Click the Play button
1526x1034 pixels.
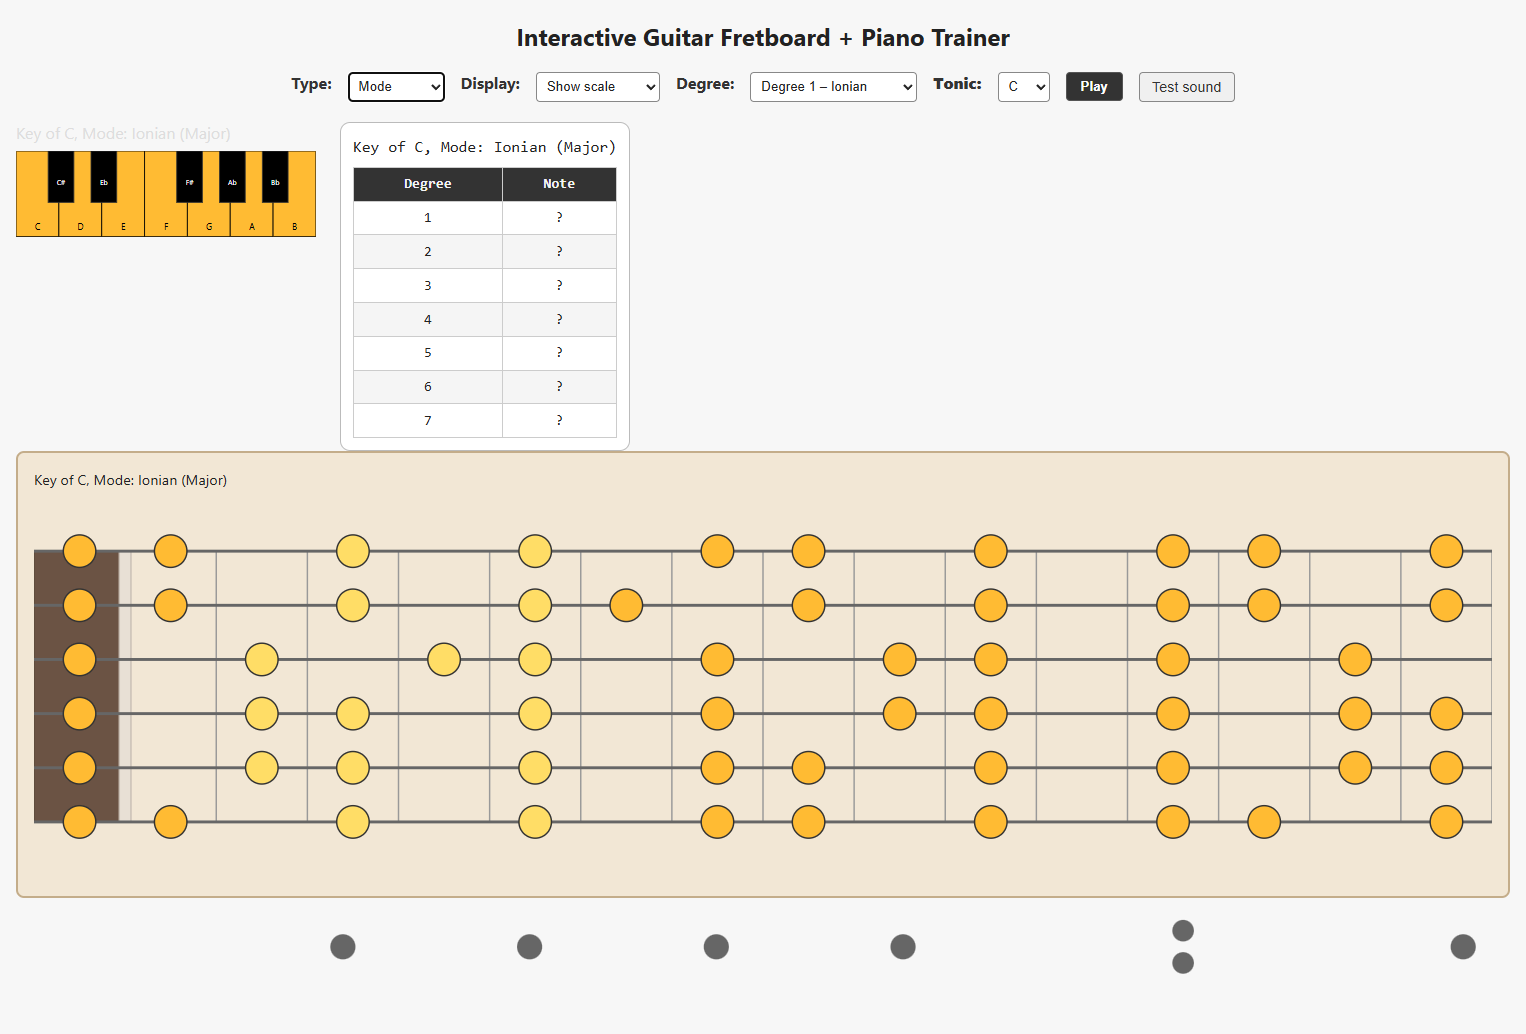1094,87
